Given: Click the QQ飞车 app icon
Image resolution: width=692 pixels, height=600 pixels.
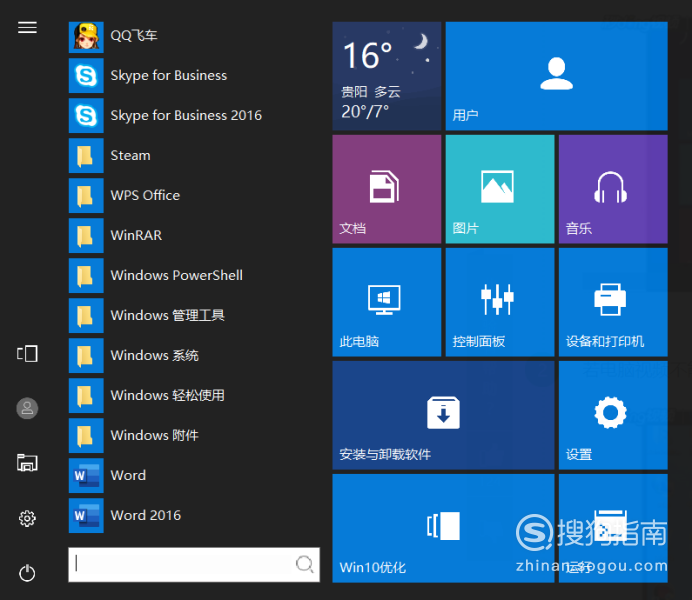Looking at the screenshot, I should (x=86, y=37).
